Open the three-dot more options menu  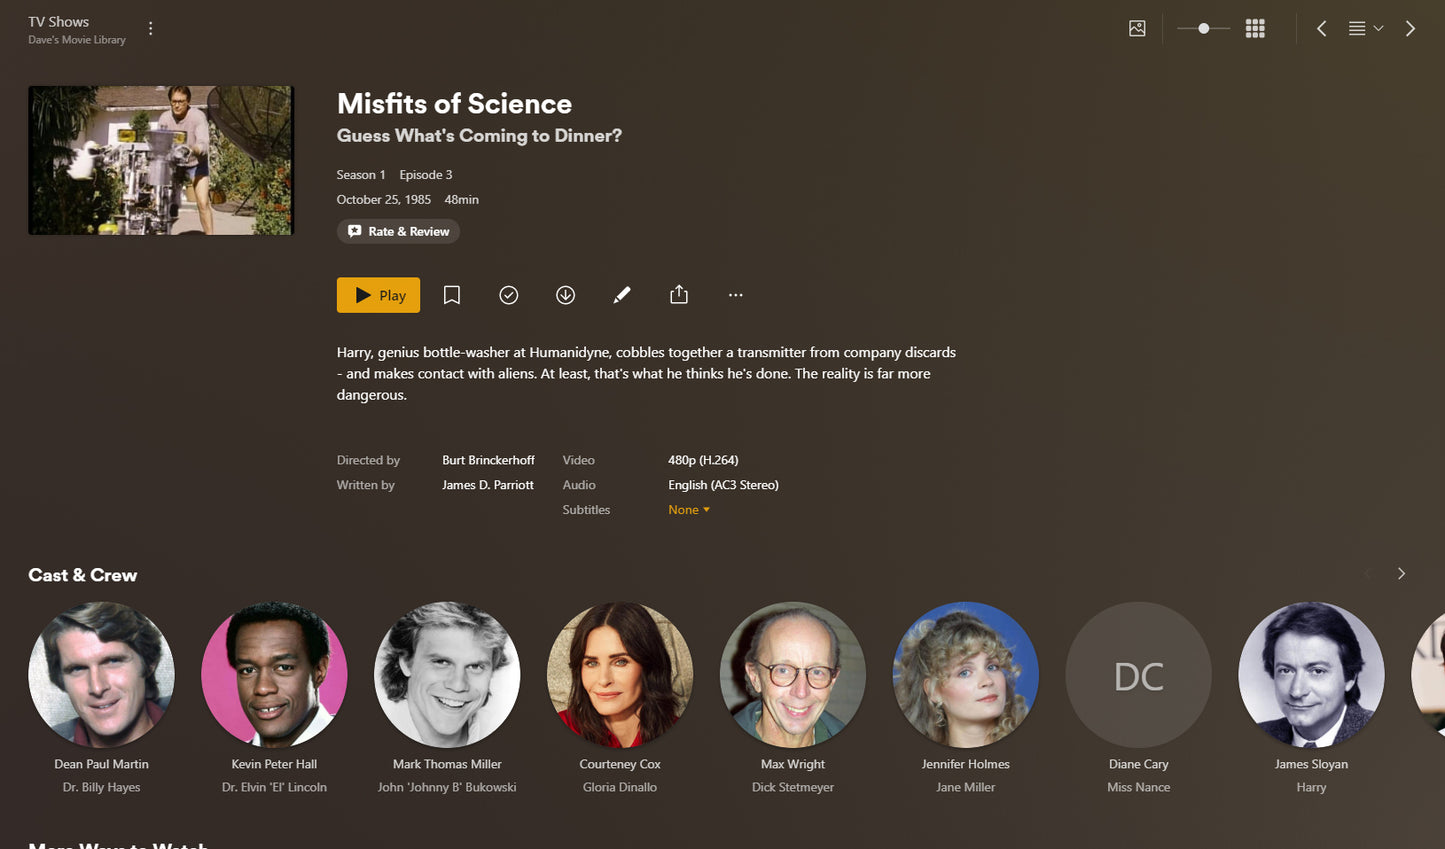[x=736, y=295]
